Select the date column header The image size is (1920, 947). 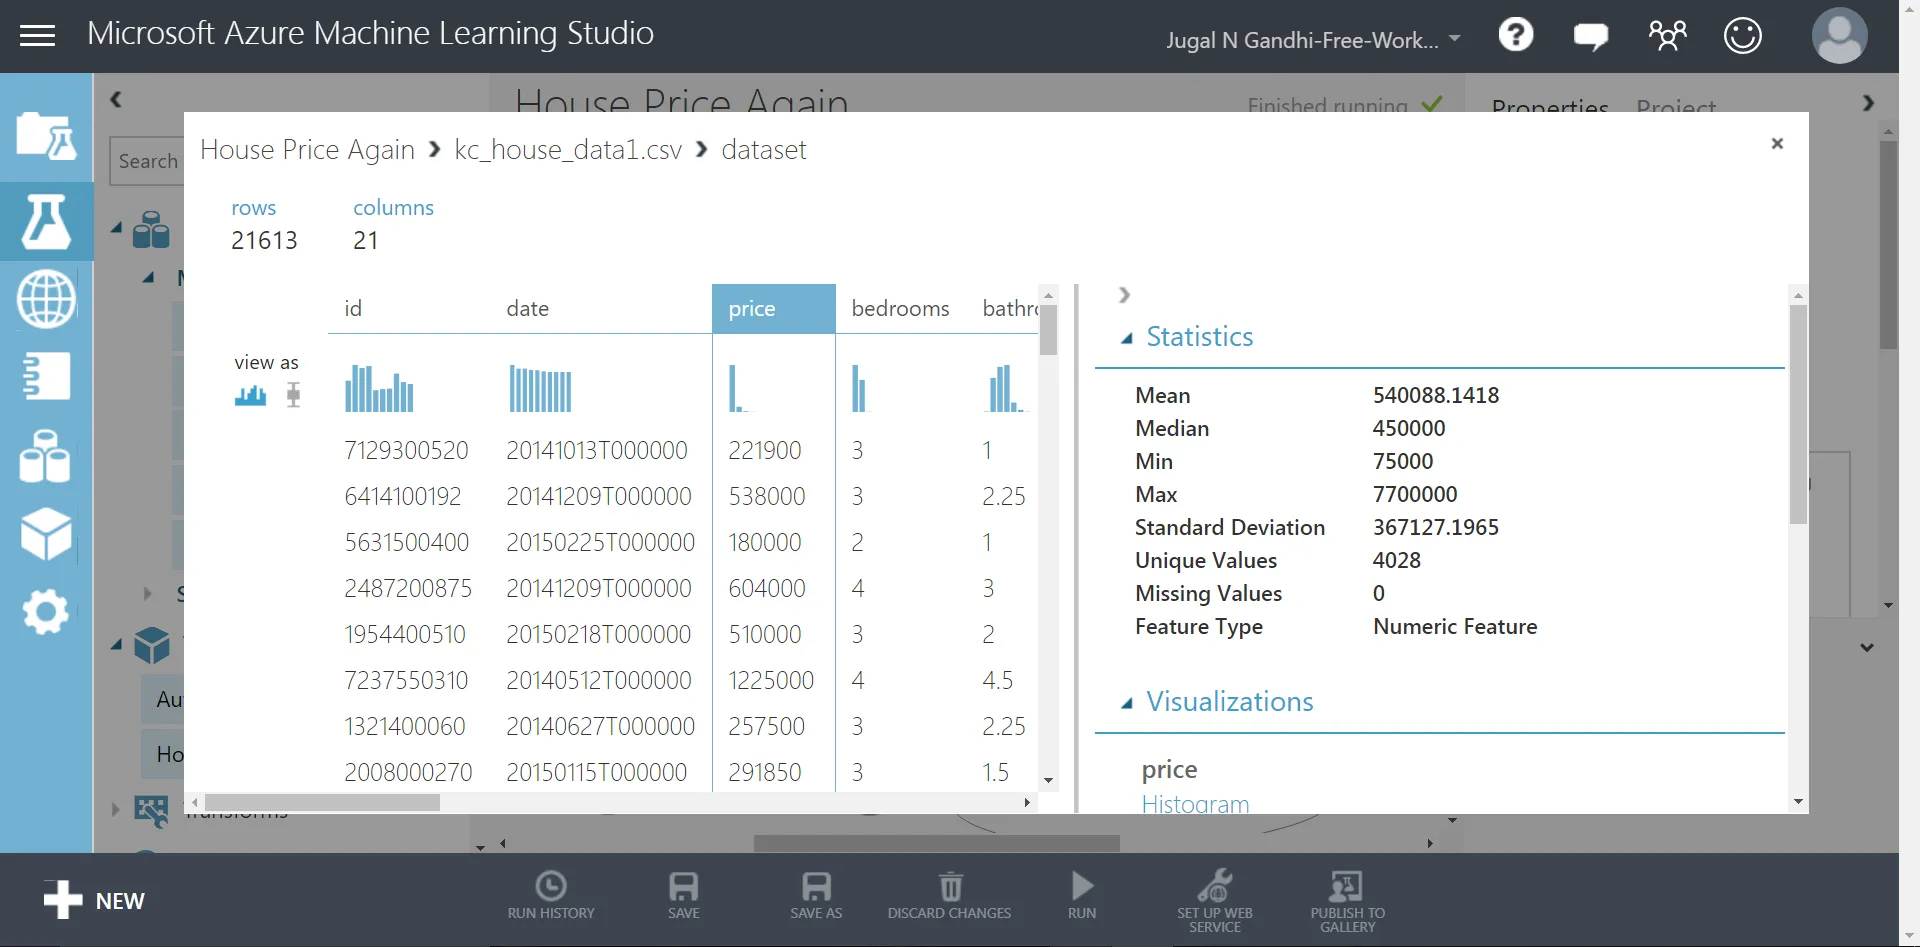point(528,309)
